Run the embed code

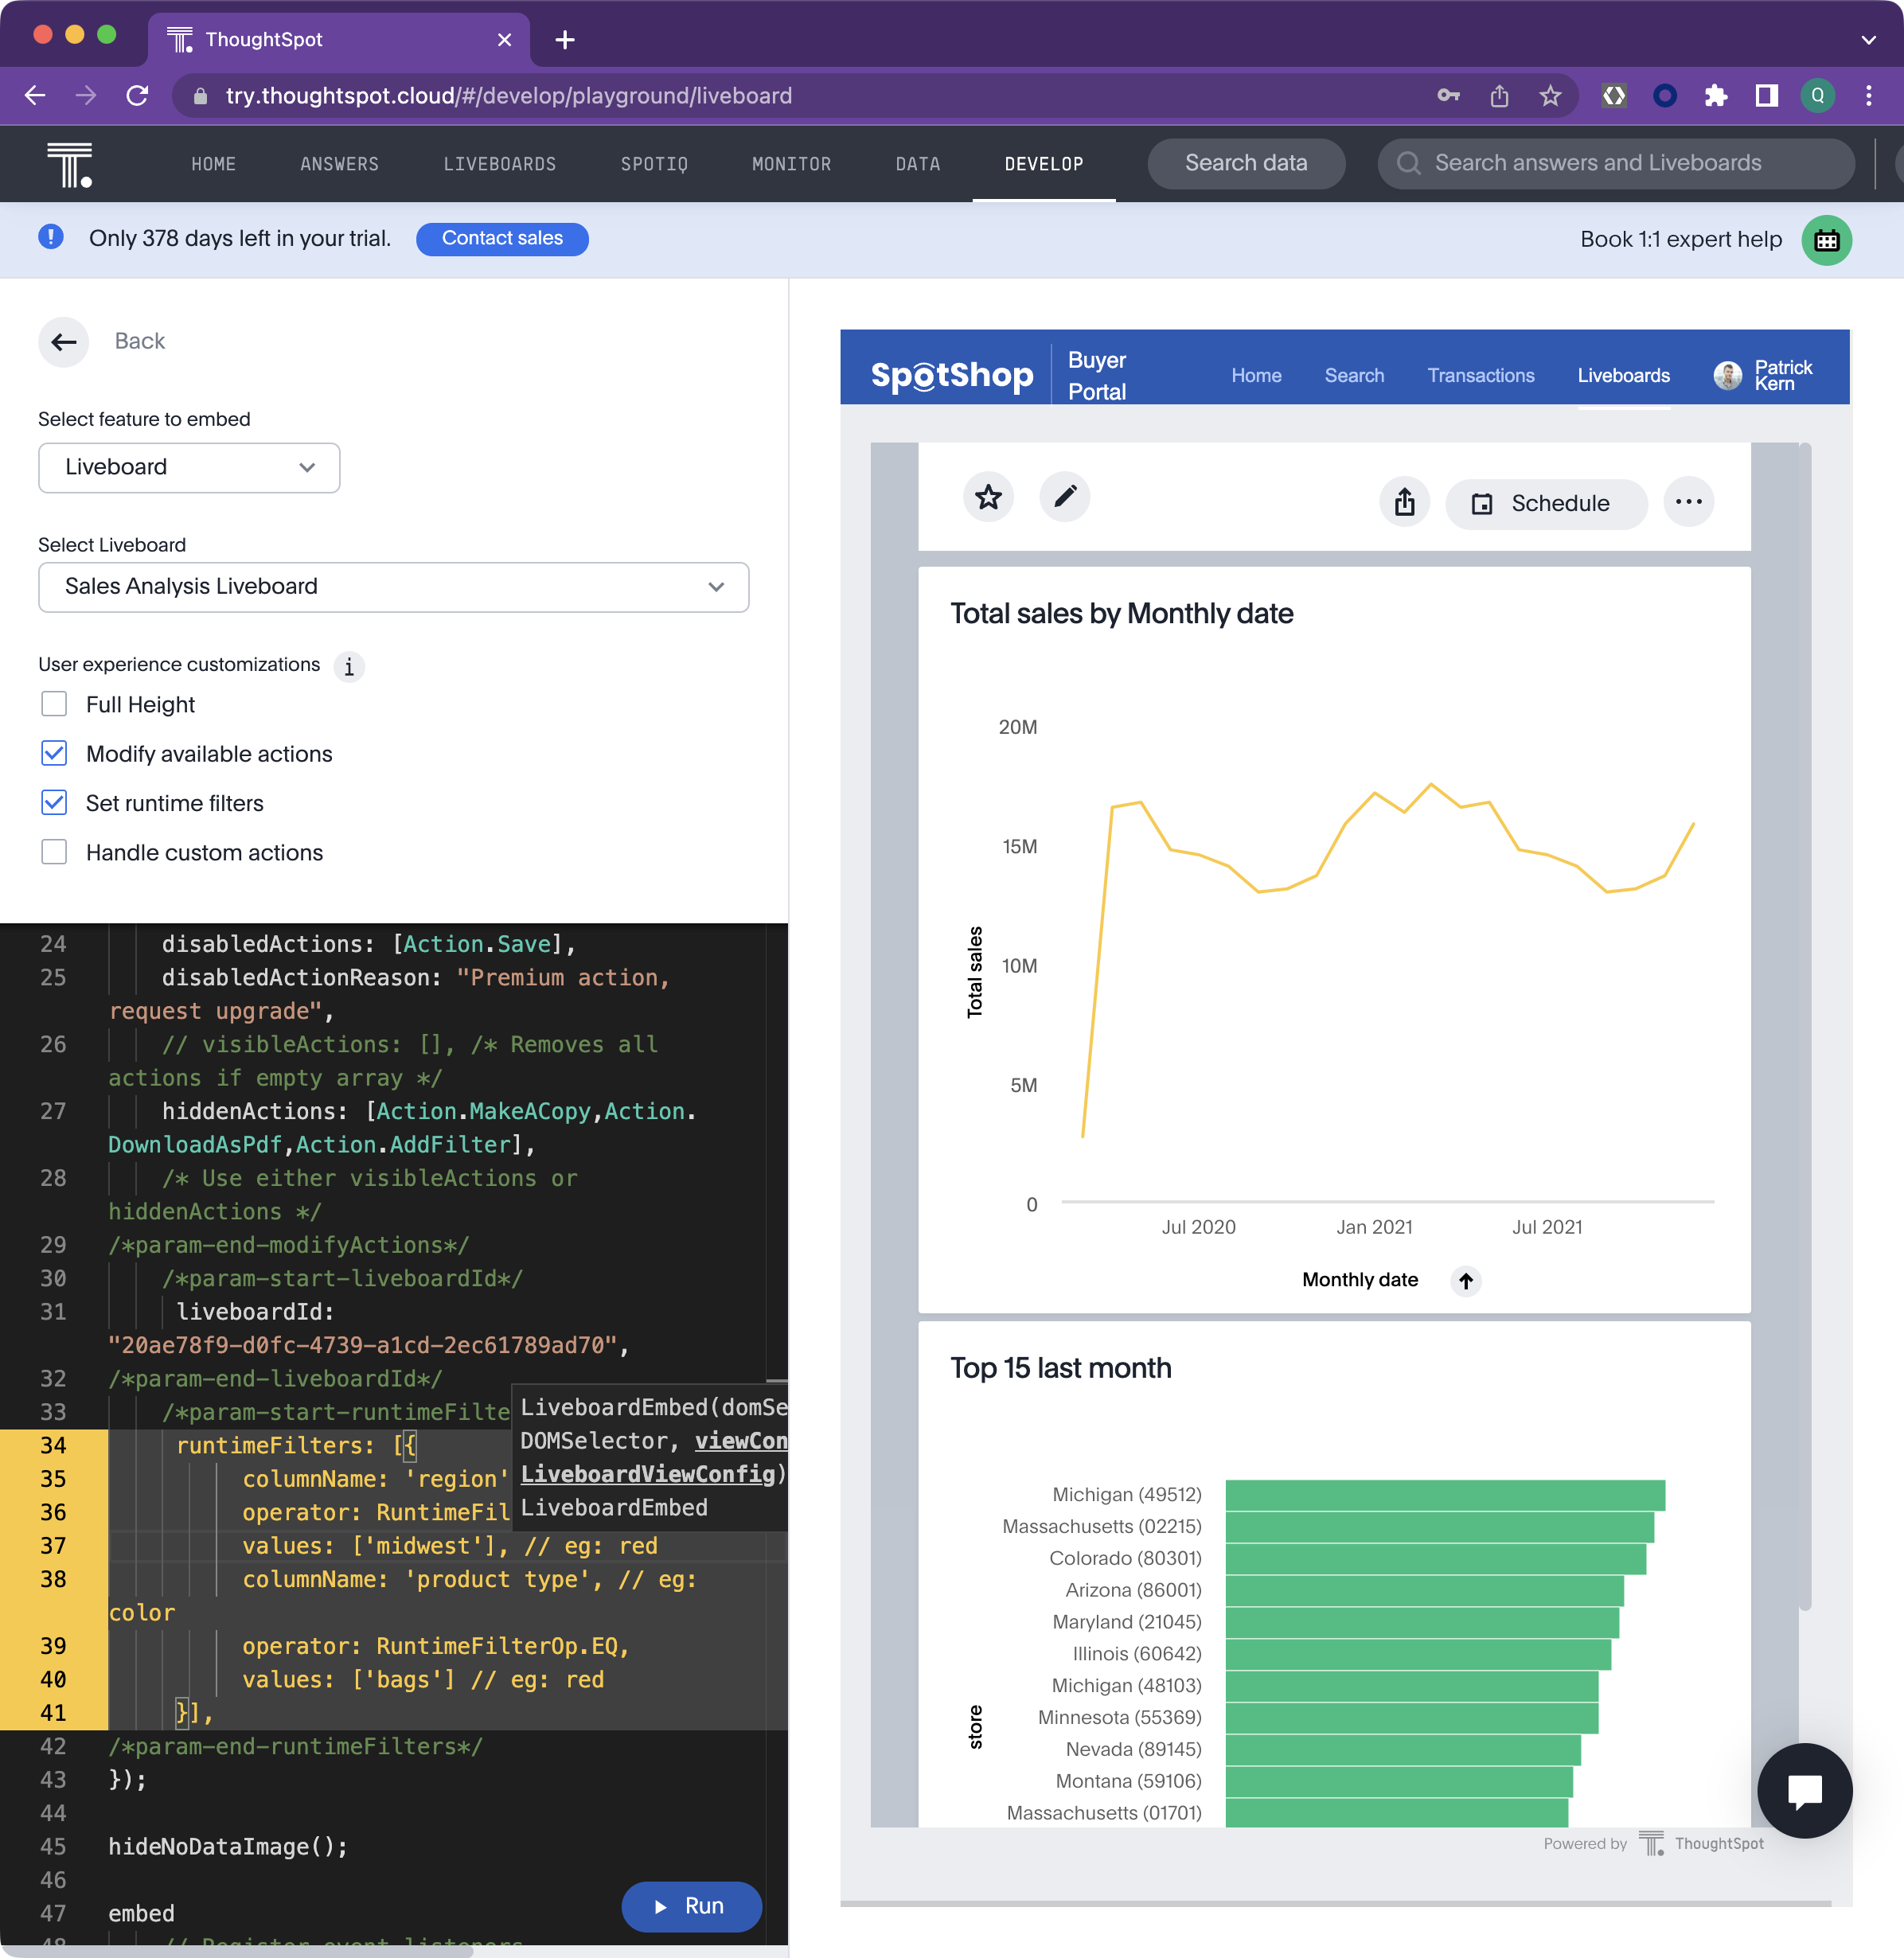[691, 1906]
